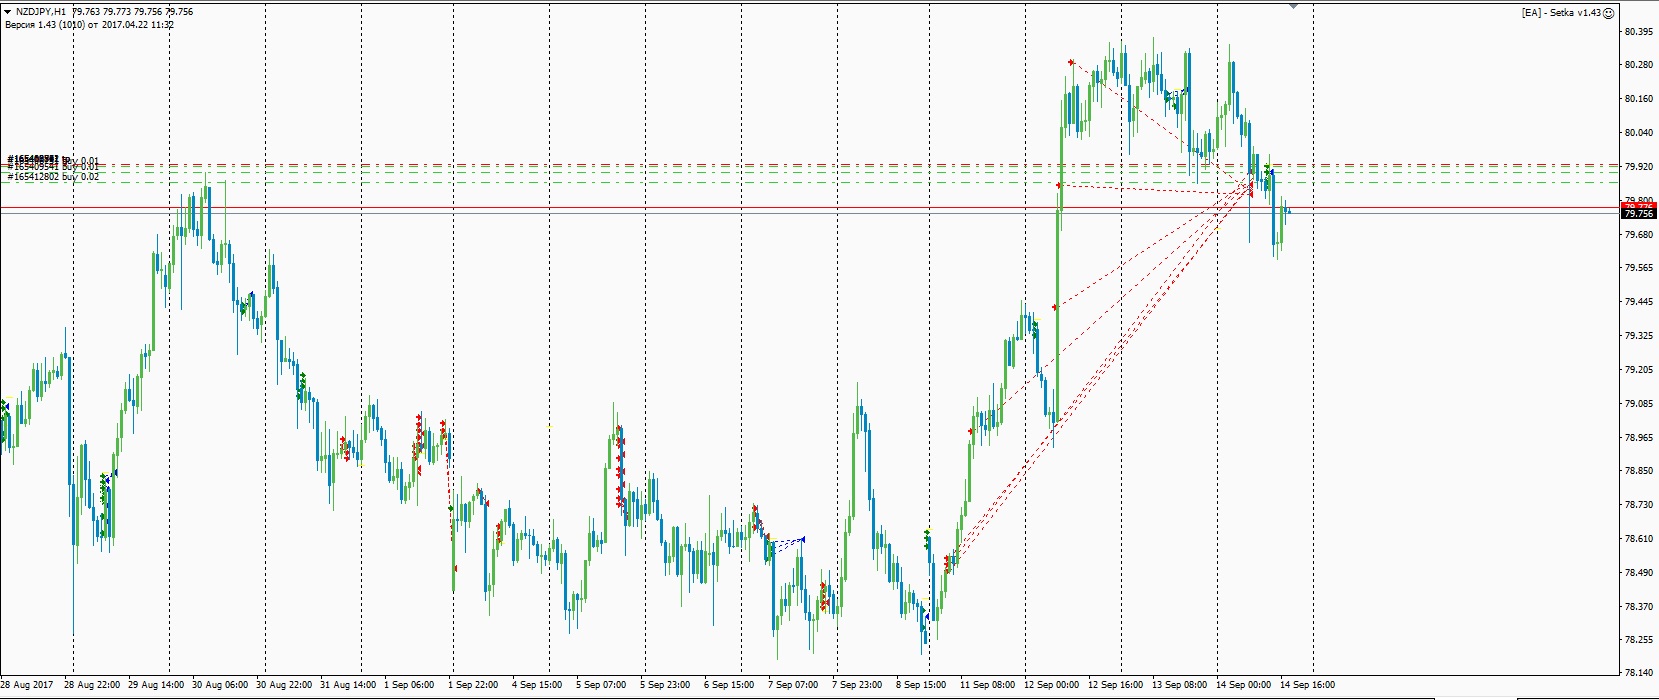Click the 12 Sep 16:00 time label
The height and width of the screenshot is (700, 1659).
coord(1116,685)
